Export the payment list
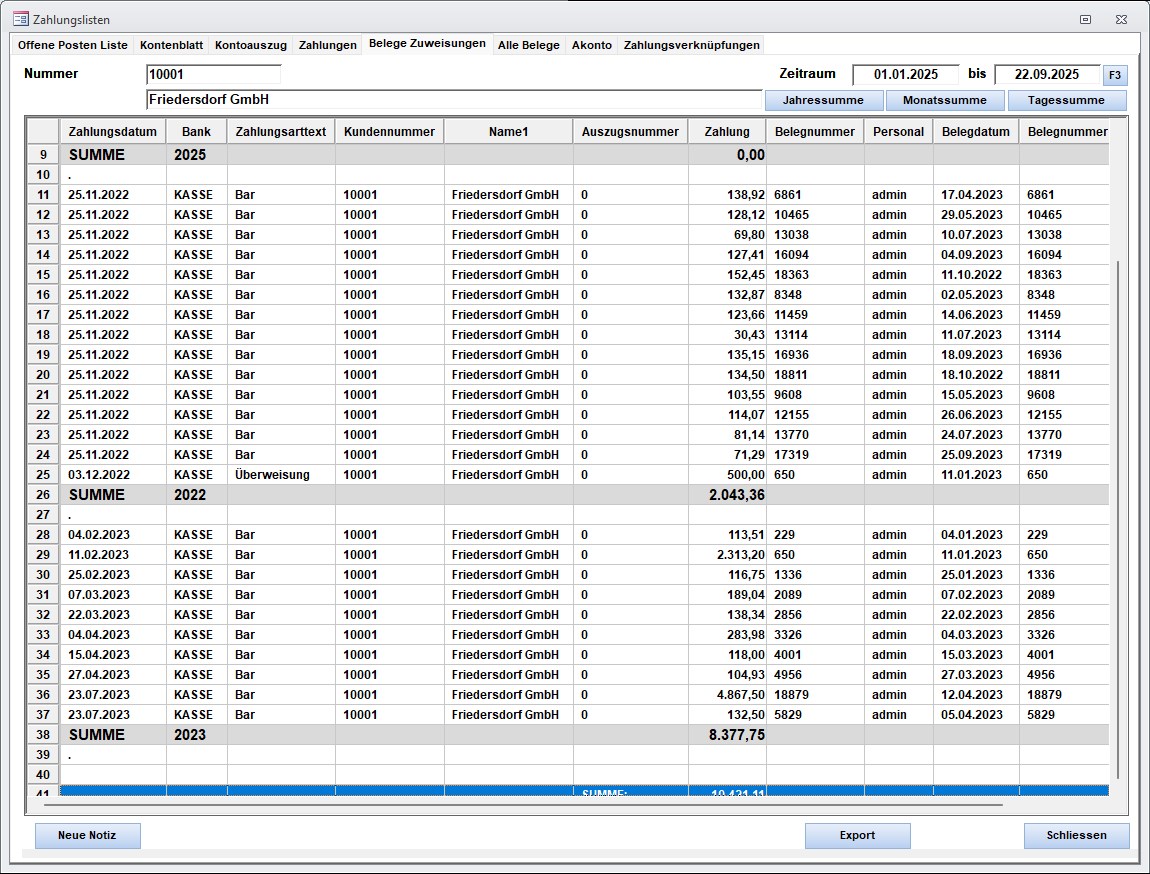 point(857,835)
